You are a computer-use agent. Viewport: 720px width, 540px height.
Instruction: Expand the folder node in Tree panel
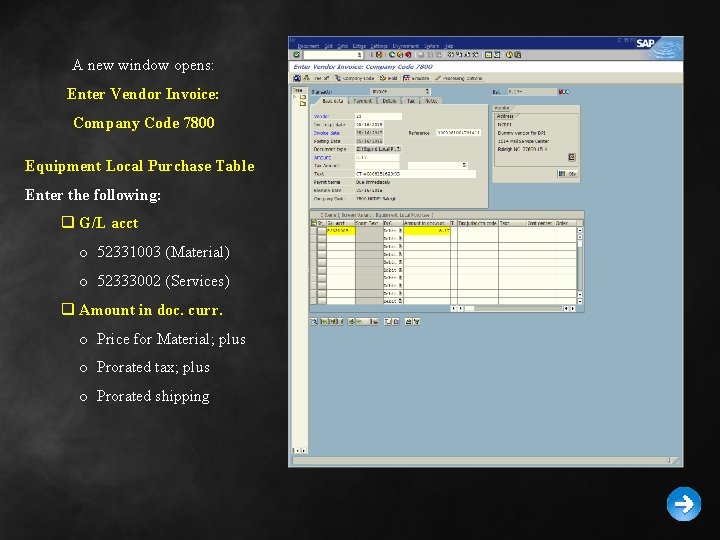coord(294,97)
